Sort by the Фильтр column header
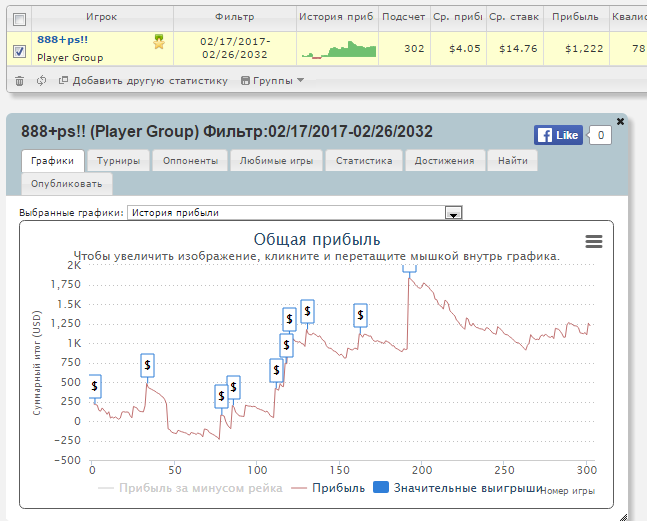 click(235, 17)
